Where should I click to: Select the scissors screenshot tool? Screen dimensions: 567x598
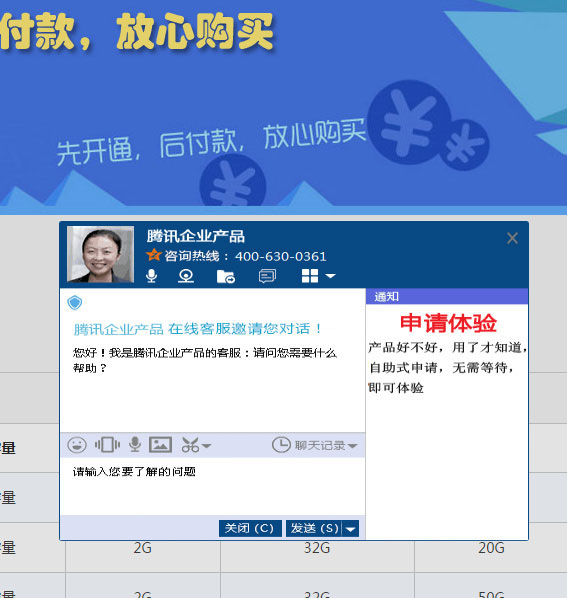point(190,445)
